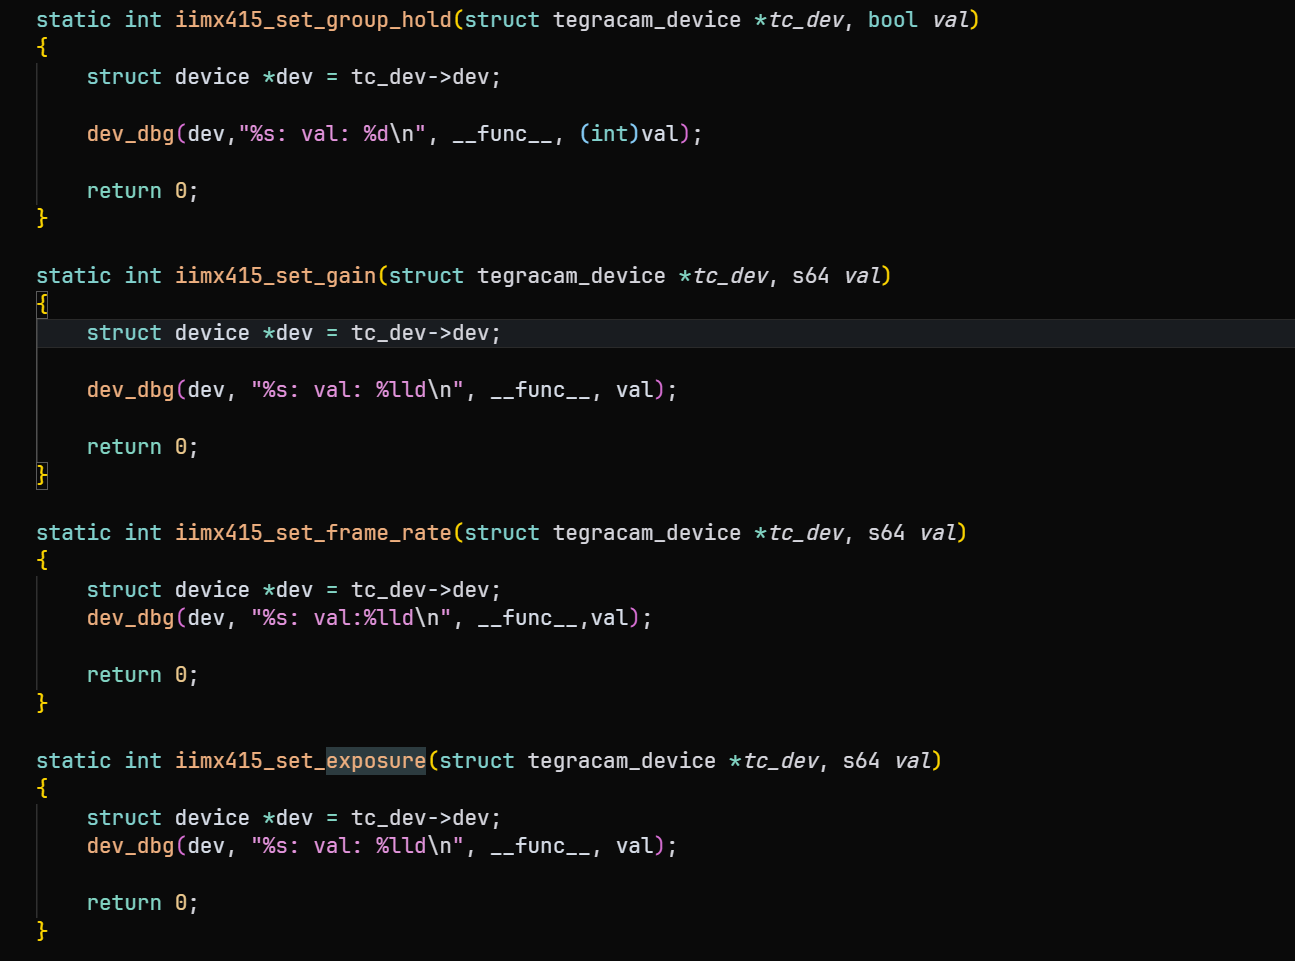Click tc_dev->dev on the highlighted current line
Screen dimensions: 1295x961
coord(420,333)
